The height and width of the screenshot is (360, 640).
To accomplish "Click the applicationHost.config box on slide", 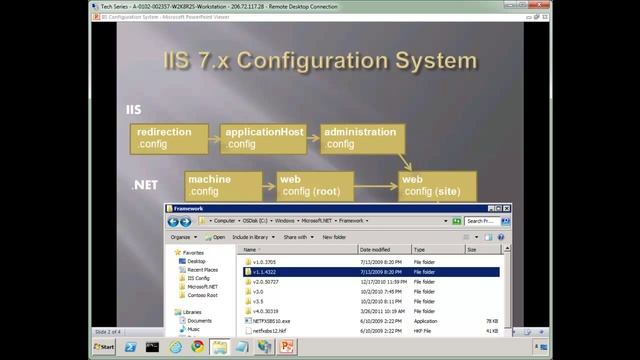I will (x=264, y=139).
